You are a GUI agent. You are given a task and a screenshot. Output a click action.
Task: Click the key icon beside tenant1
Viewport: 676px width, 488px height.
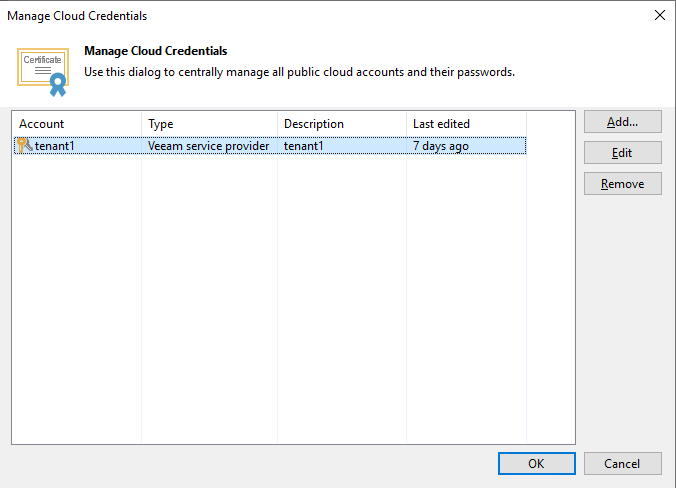click(x=25, y=145)
